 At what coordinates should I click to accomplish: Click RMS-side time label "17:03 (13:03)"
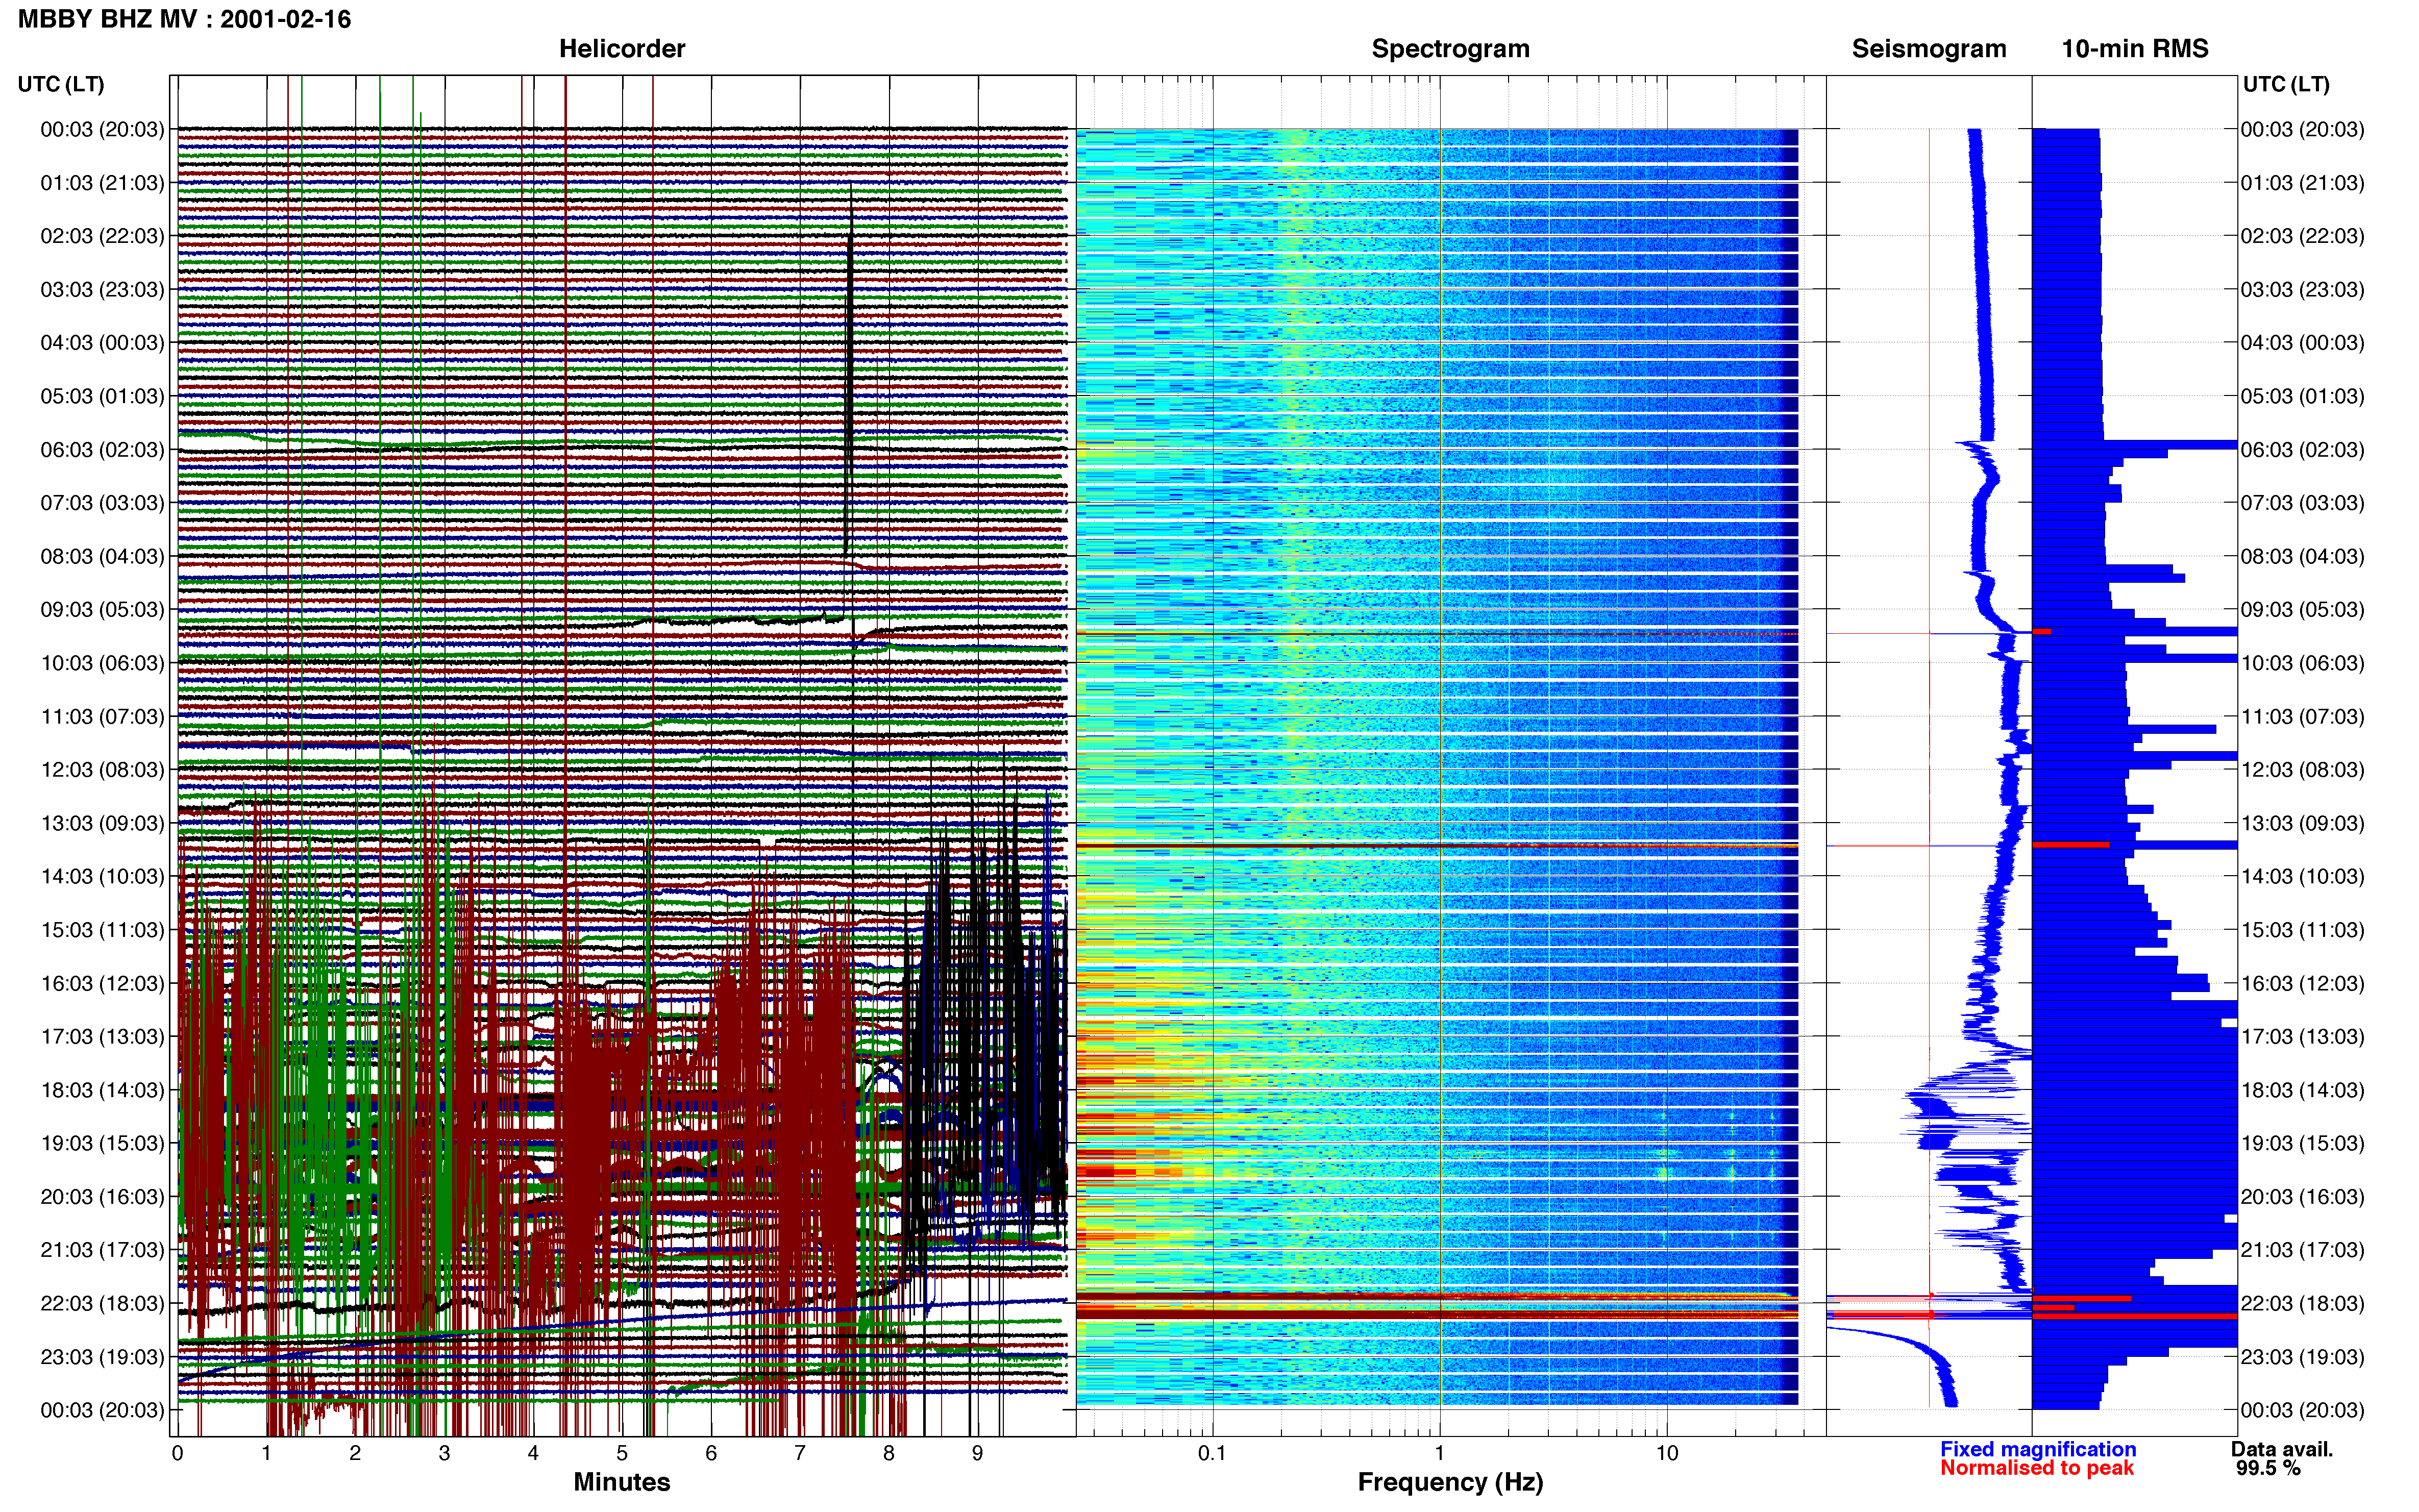[2302, 1037]
